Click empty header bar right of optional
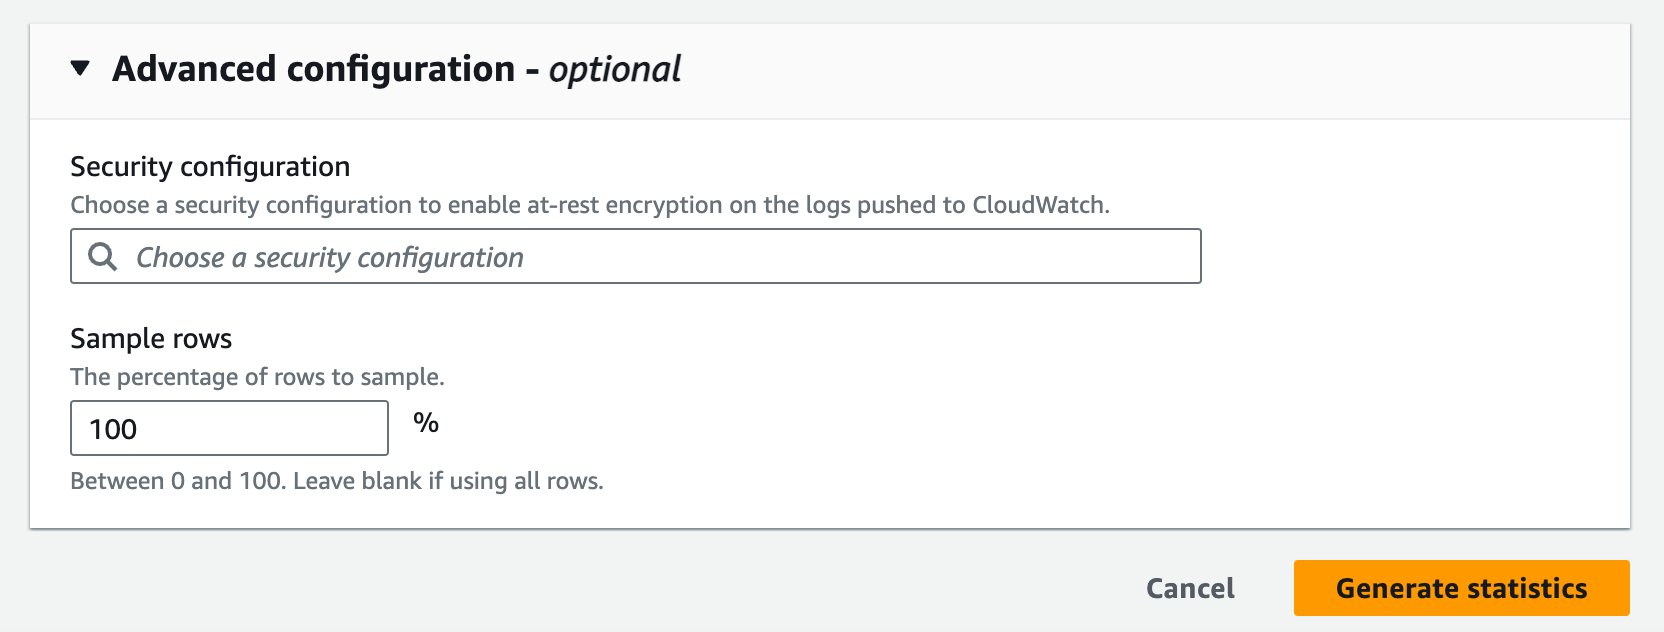The width and height of the screenshot is (1664, 632). coord(1150,69)
